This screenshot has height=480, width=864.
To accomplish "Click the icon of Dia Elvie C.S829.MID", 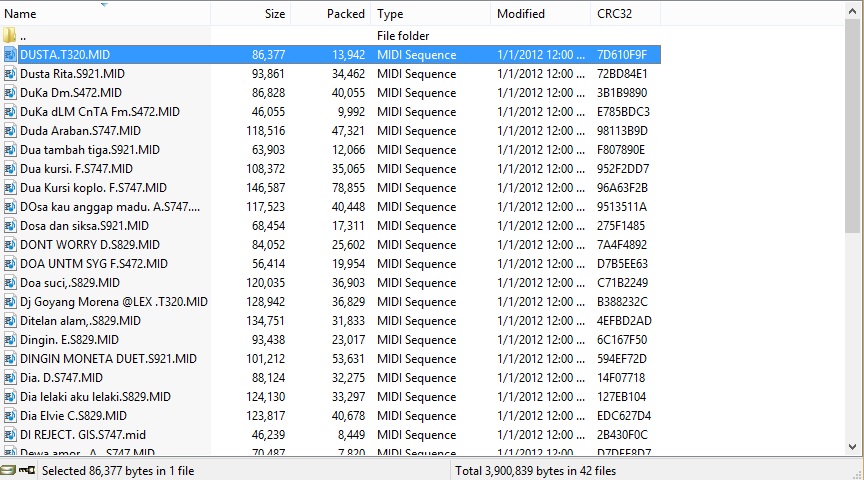I will point(10,416).
